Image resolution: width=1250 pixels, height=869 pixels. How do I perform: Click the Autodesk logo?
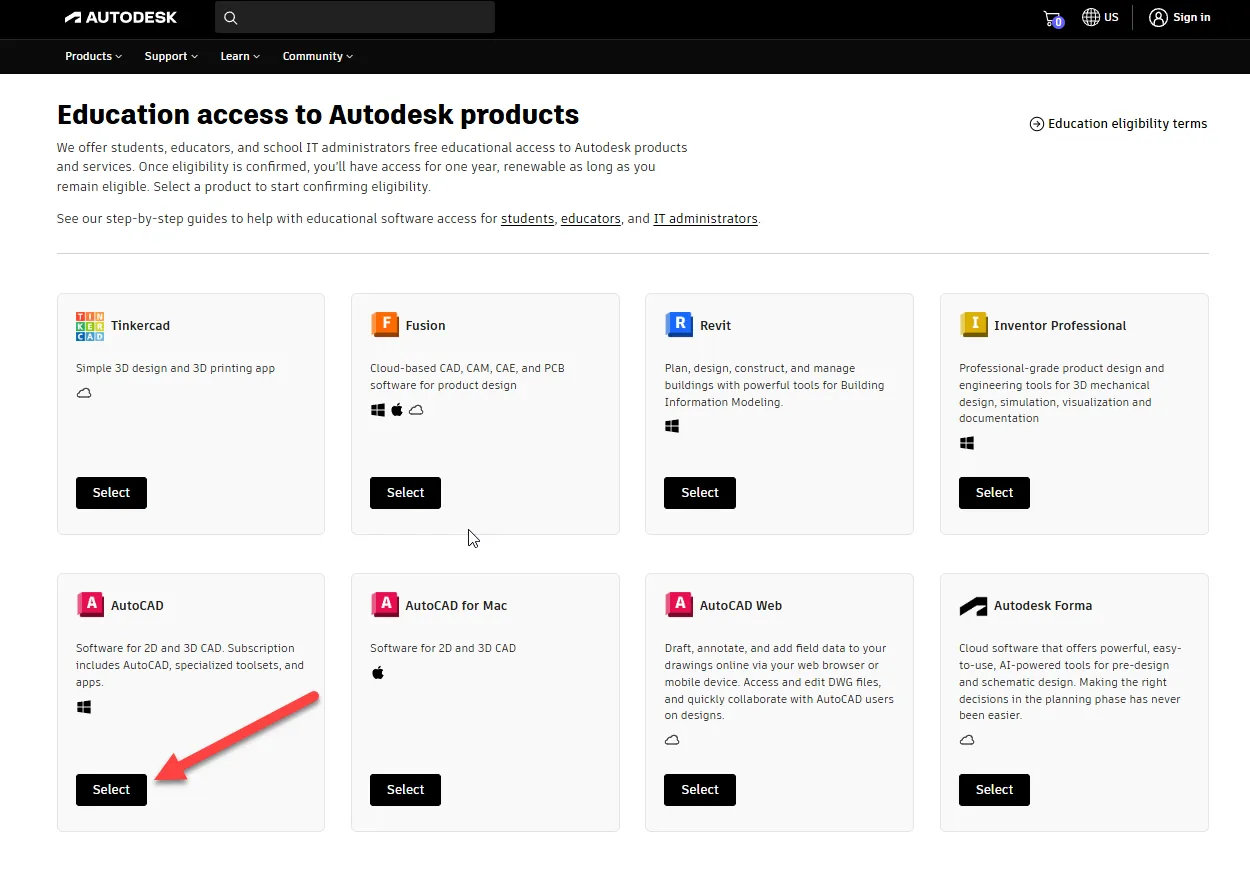(121, 17)
